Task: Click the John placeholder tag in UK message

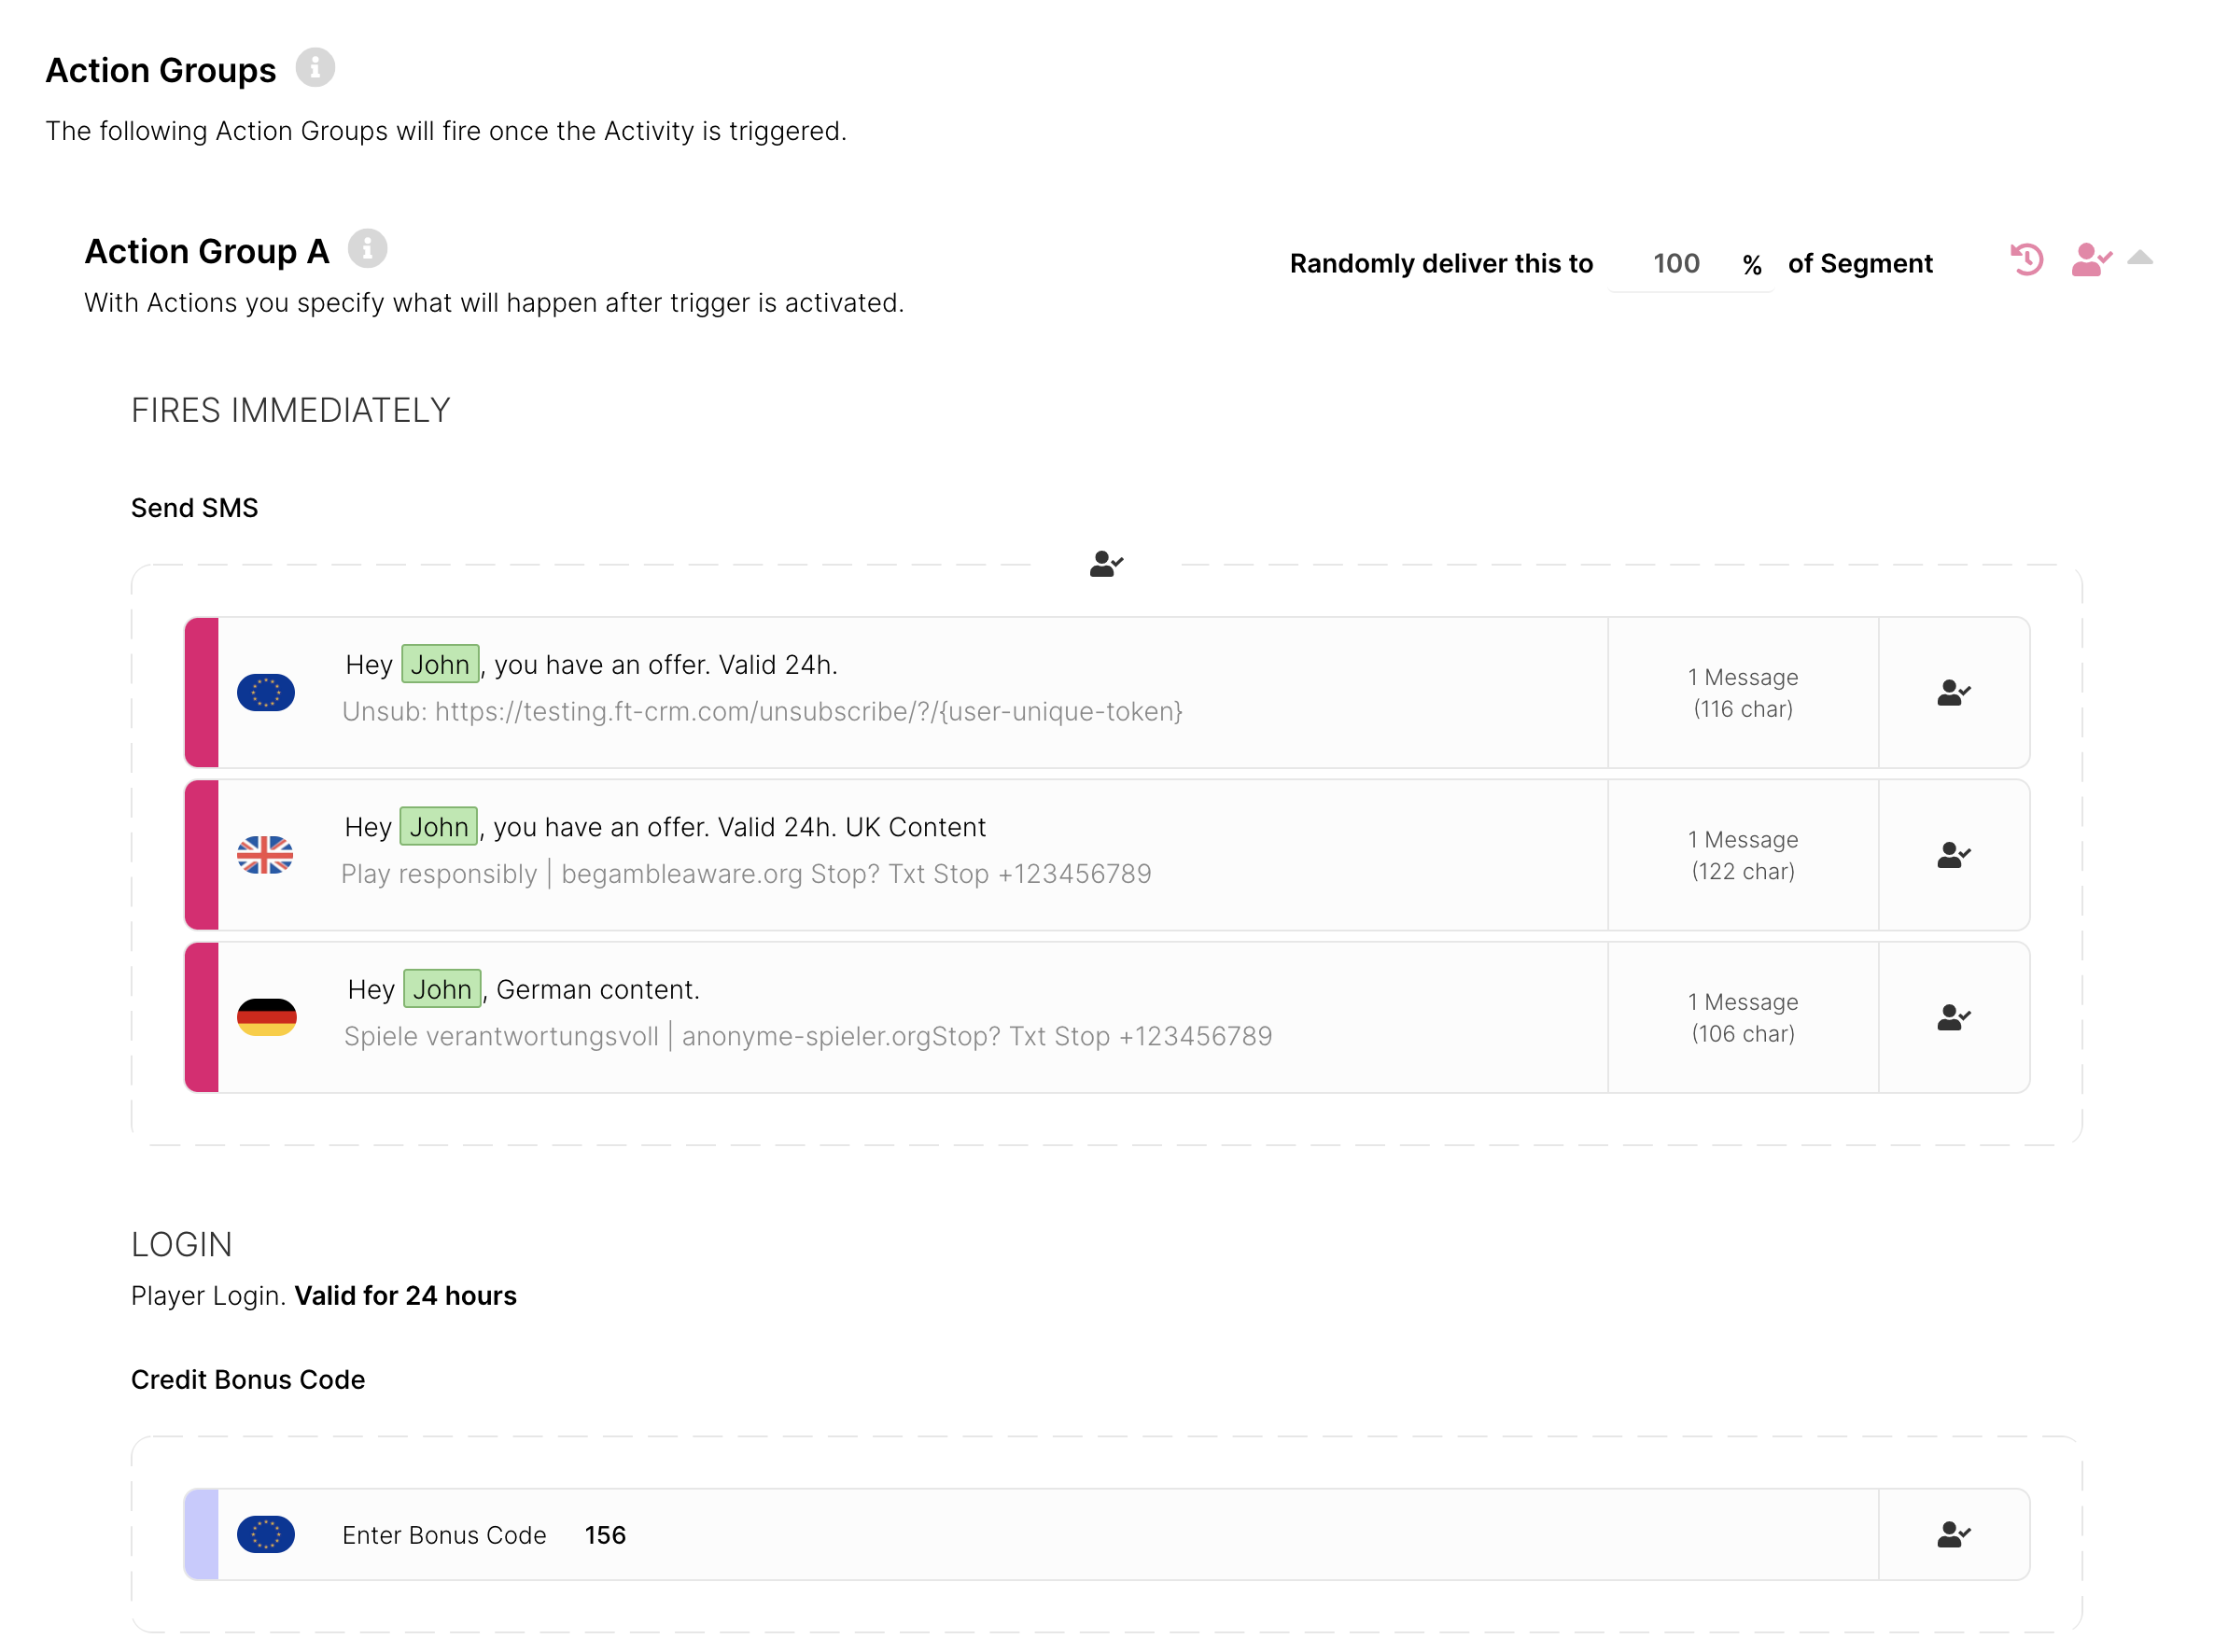Action: tap(438, 828)
